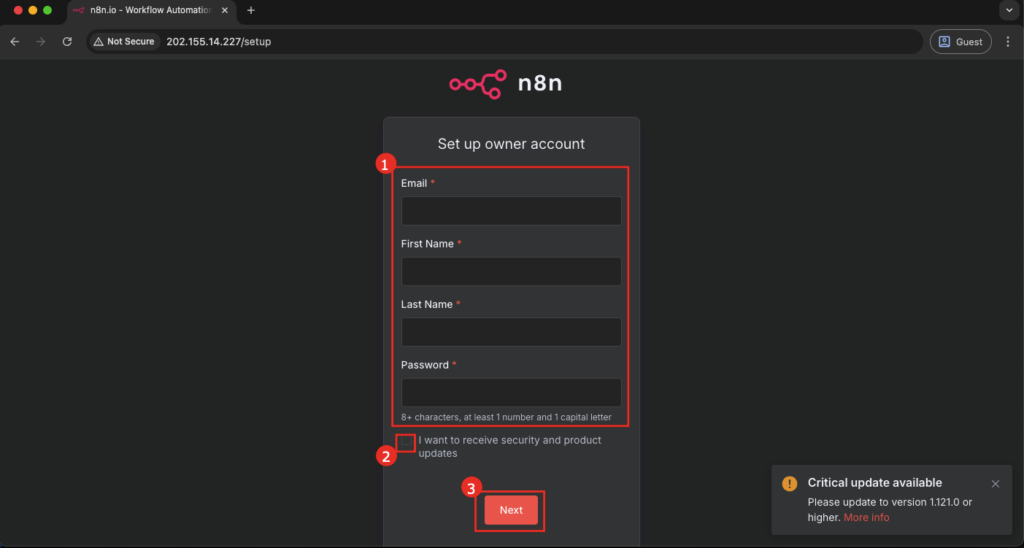
Task: Open the Guest profile button
Action: [x=961, y=42]
